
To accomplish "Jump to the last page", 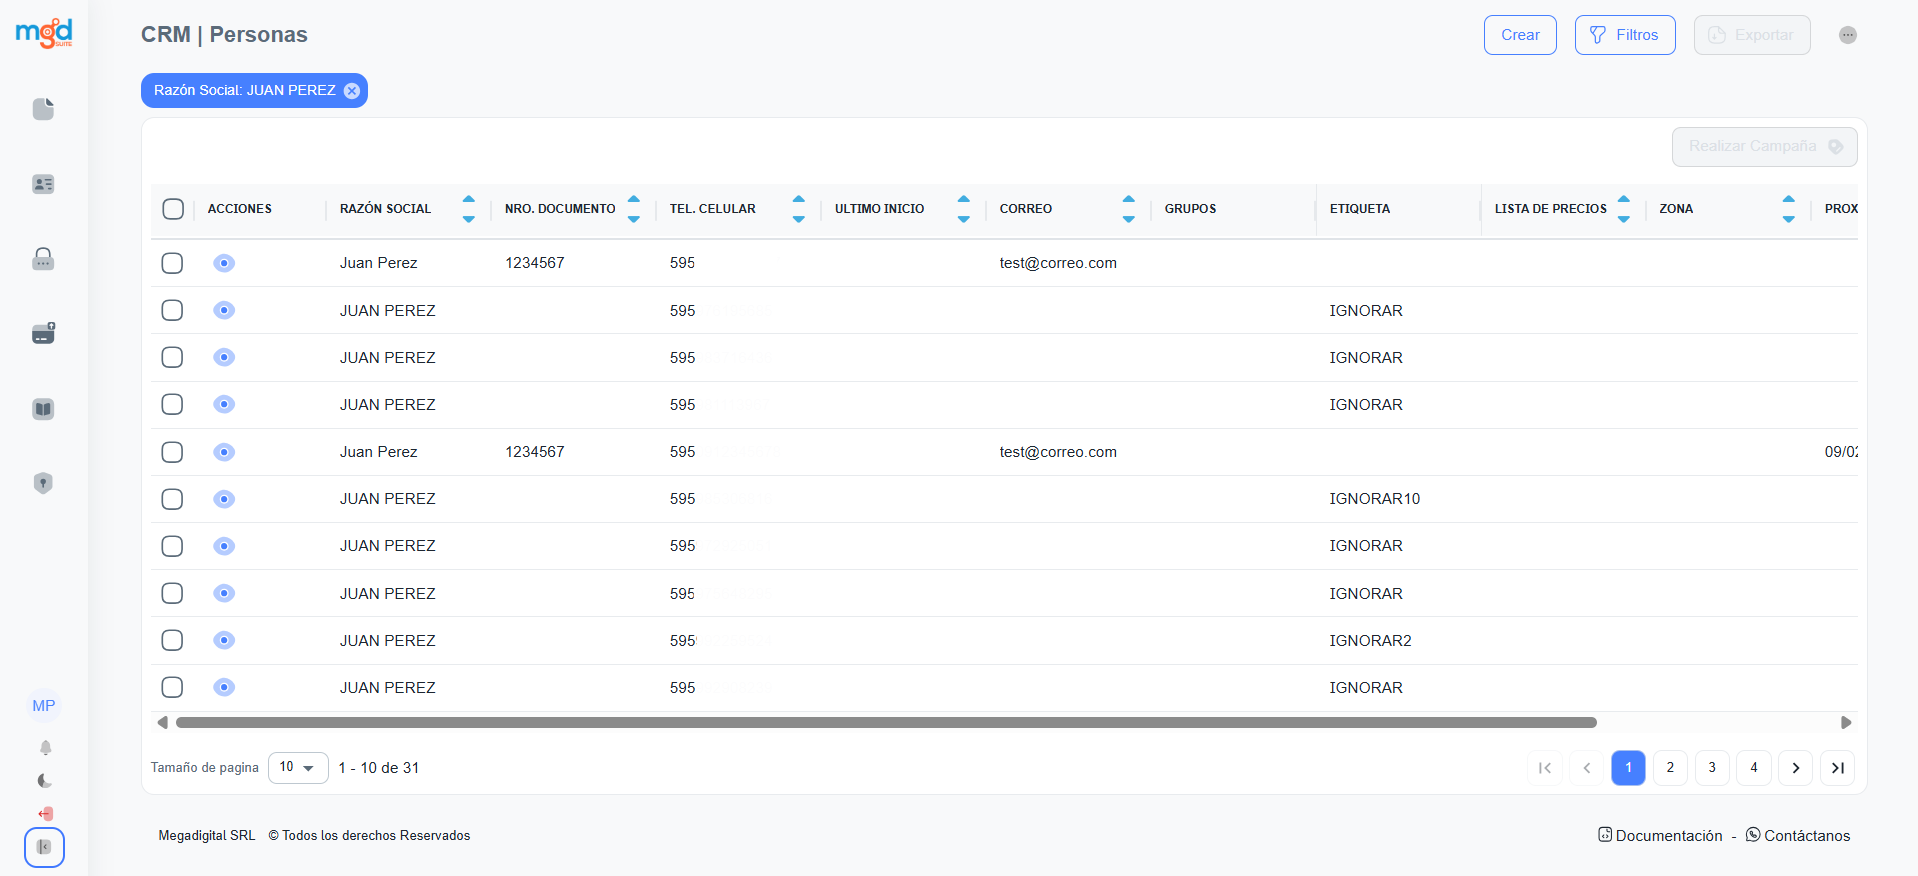I will click(x=1837, y=768).
